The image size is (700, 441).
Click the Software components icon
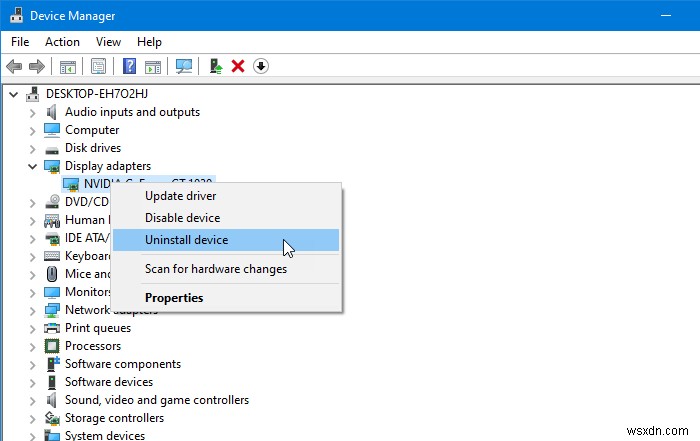tap(53, 364)
